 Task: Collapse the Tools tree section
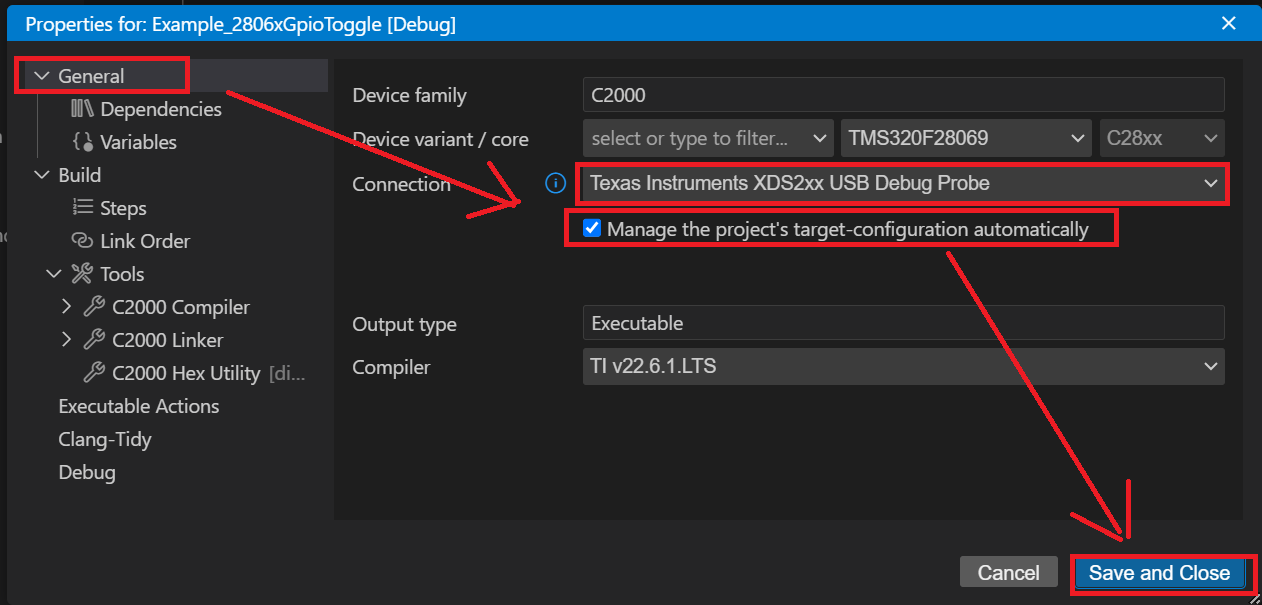point(54,274)
